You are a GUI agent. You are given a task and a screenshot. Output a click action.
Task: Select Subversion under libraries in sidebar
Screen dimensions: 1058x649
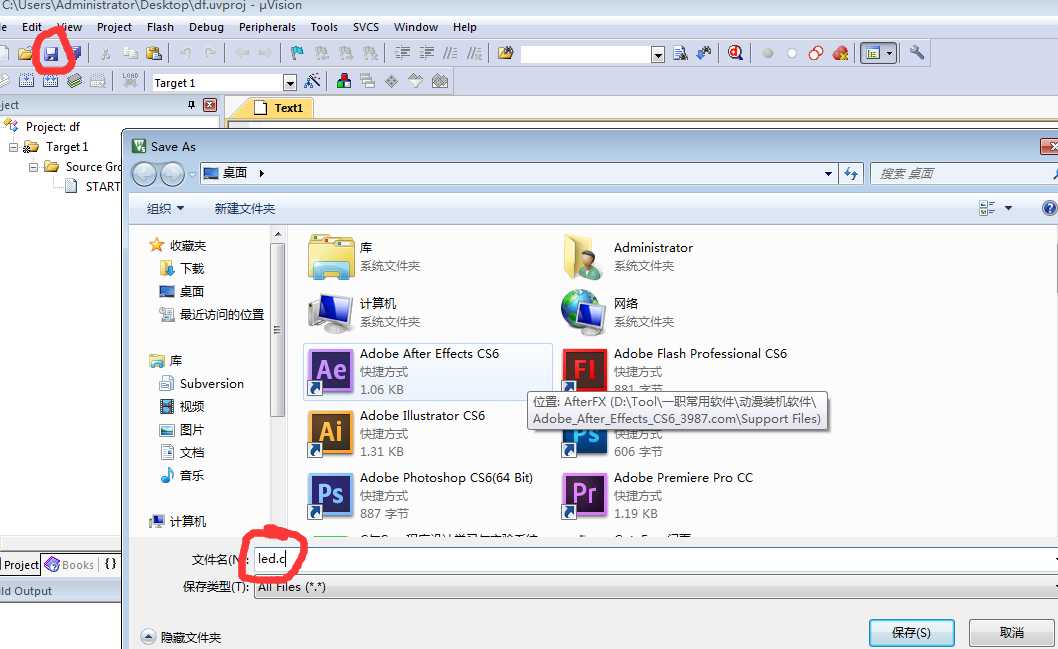click(x=201, y=383)
